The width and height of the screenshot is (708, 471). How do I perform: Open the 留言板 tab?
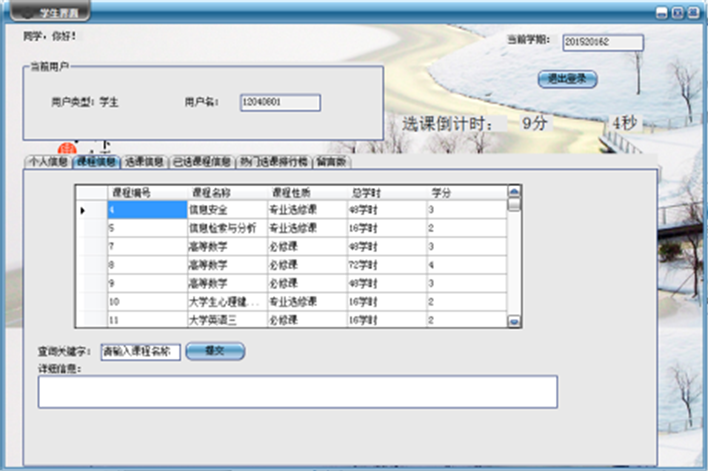(x=331, y=161)
